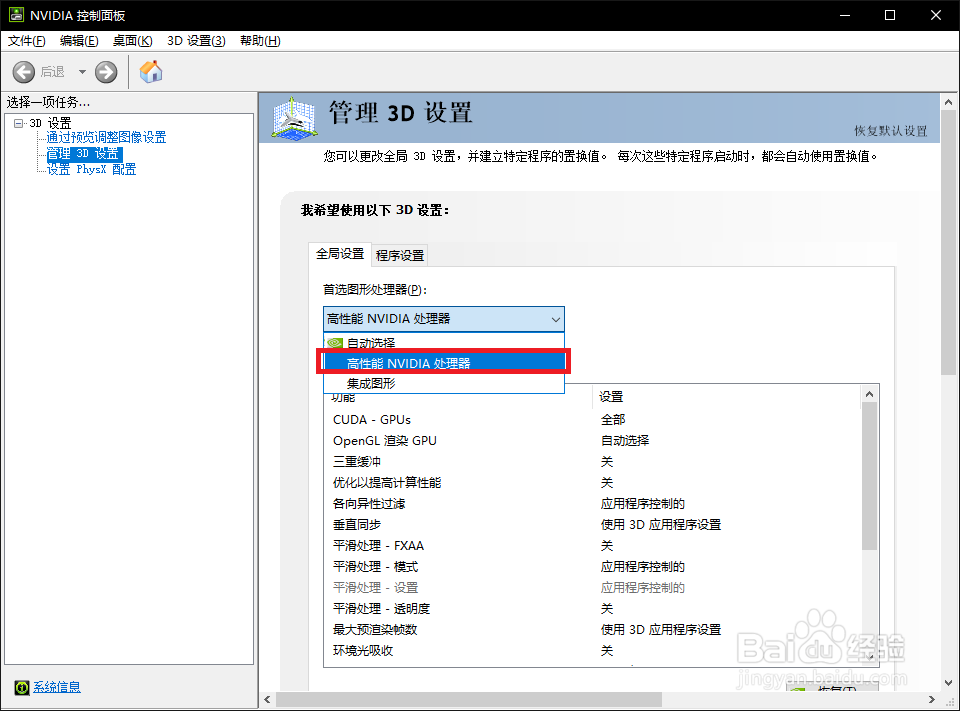Select the 三重缓冲 row
960x711 pixels.
pos(592,461)
